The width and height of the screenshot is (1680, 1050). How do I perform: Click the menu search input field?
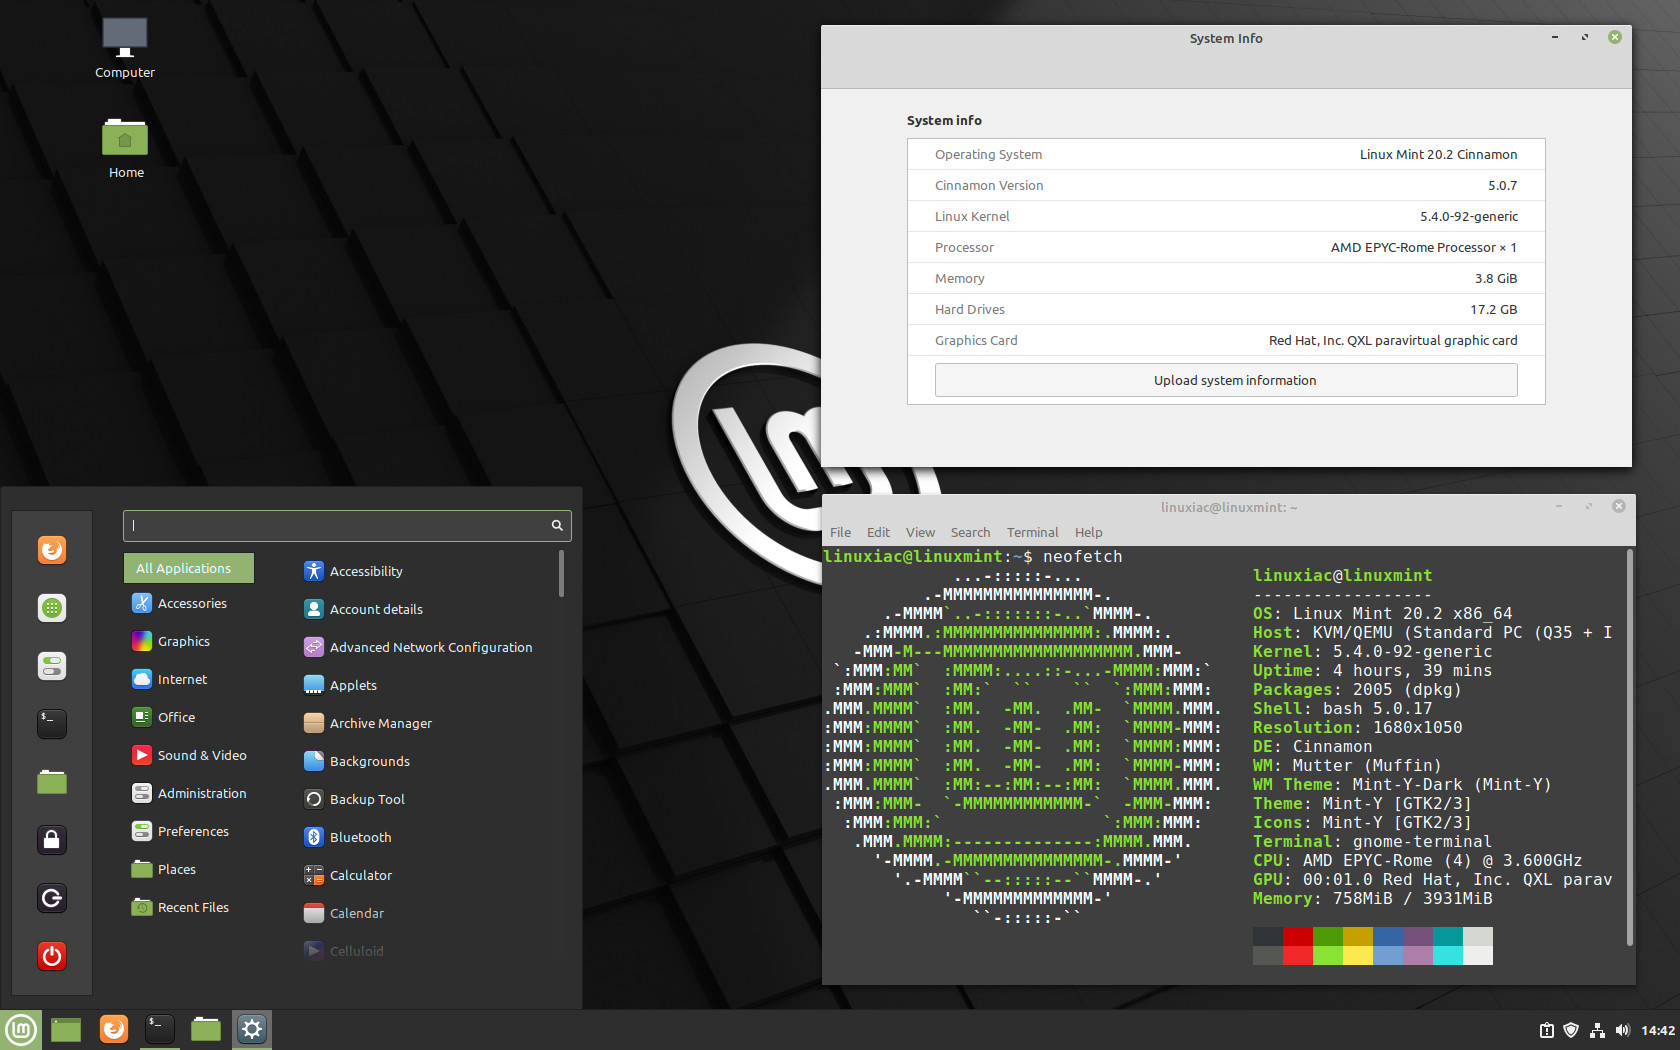[x=347, y=525]
